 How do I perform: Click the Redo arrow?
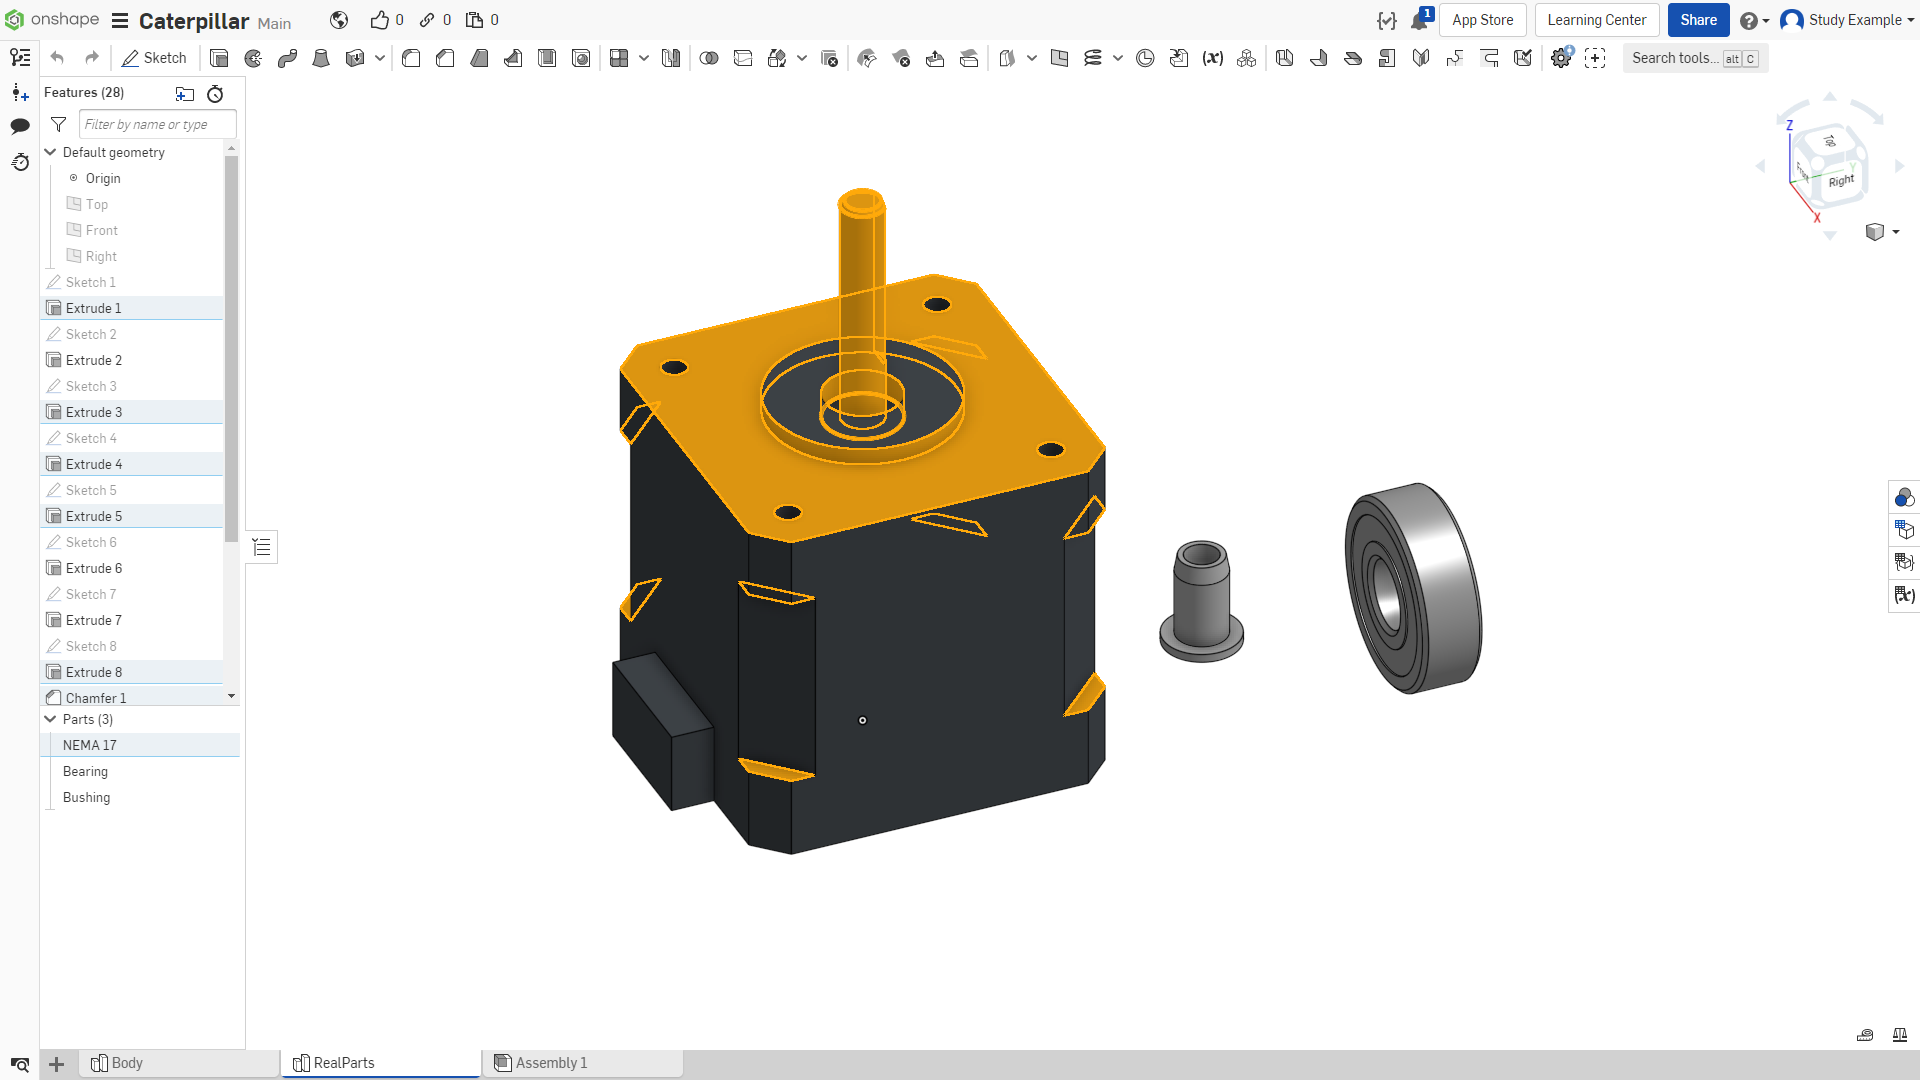click(91, 58)
